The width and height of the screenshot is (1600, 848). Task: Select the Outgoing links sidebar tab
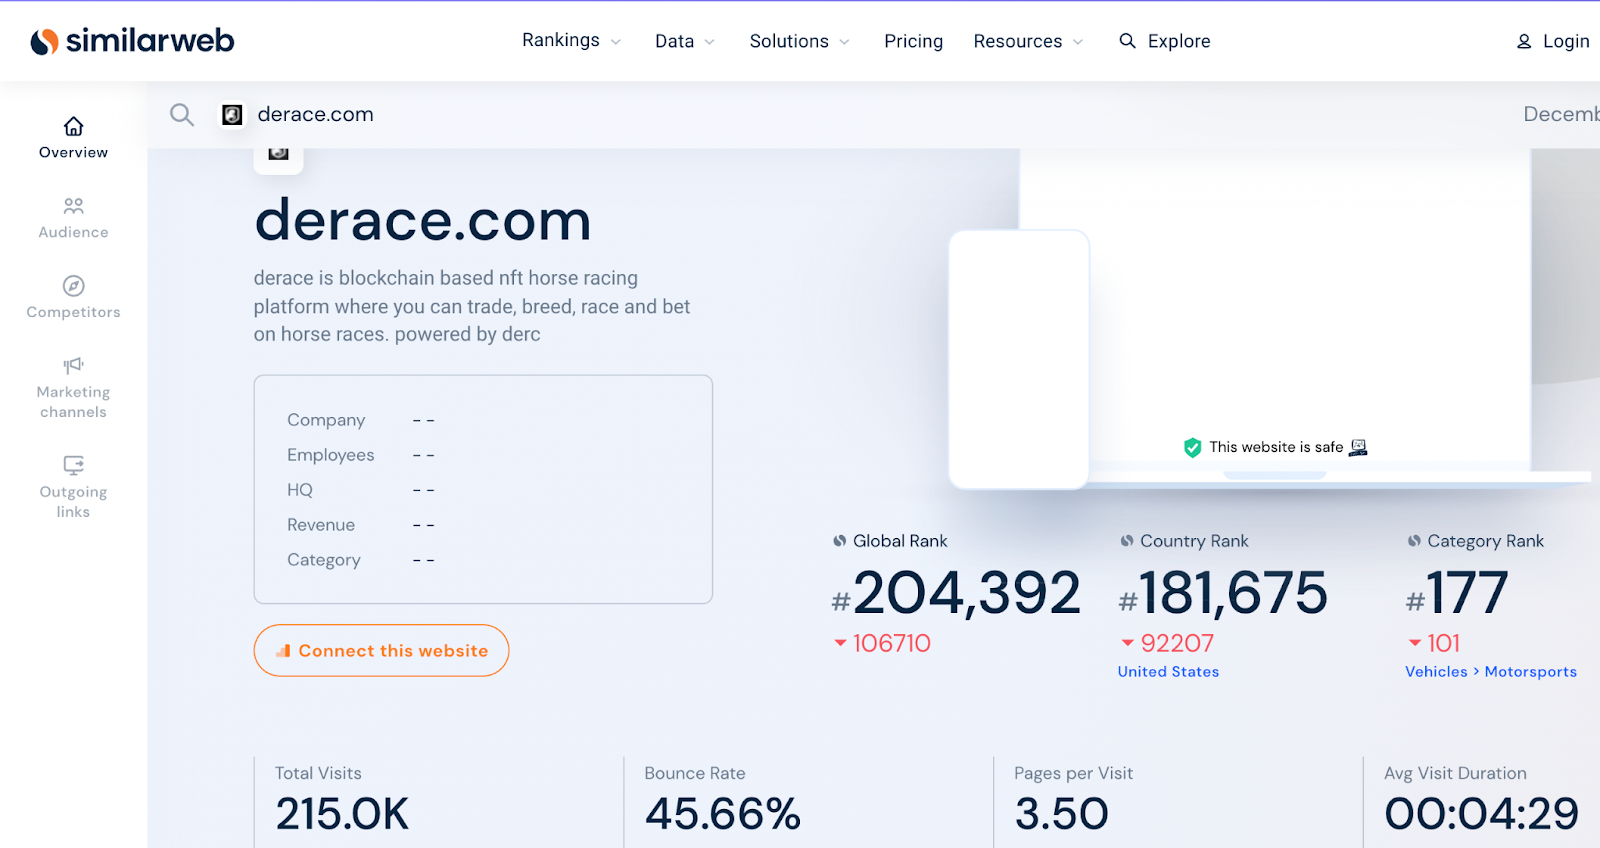[x=73, y=488]
